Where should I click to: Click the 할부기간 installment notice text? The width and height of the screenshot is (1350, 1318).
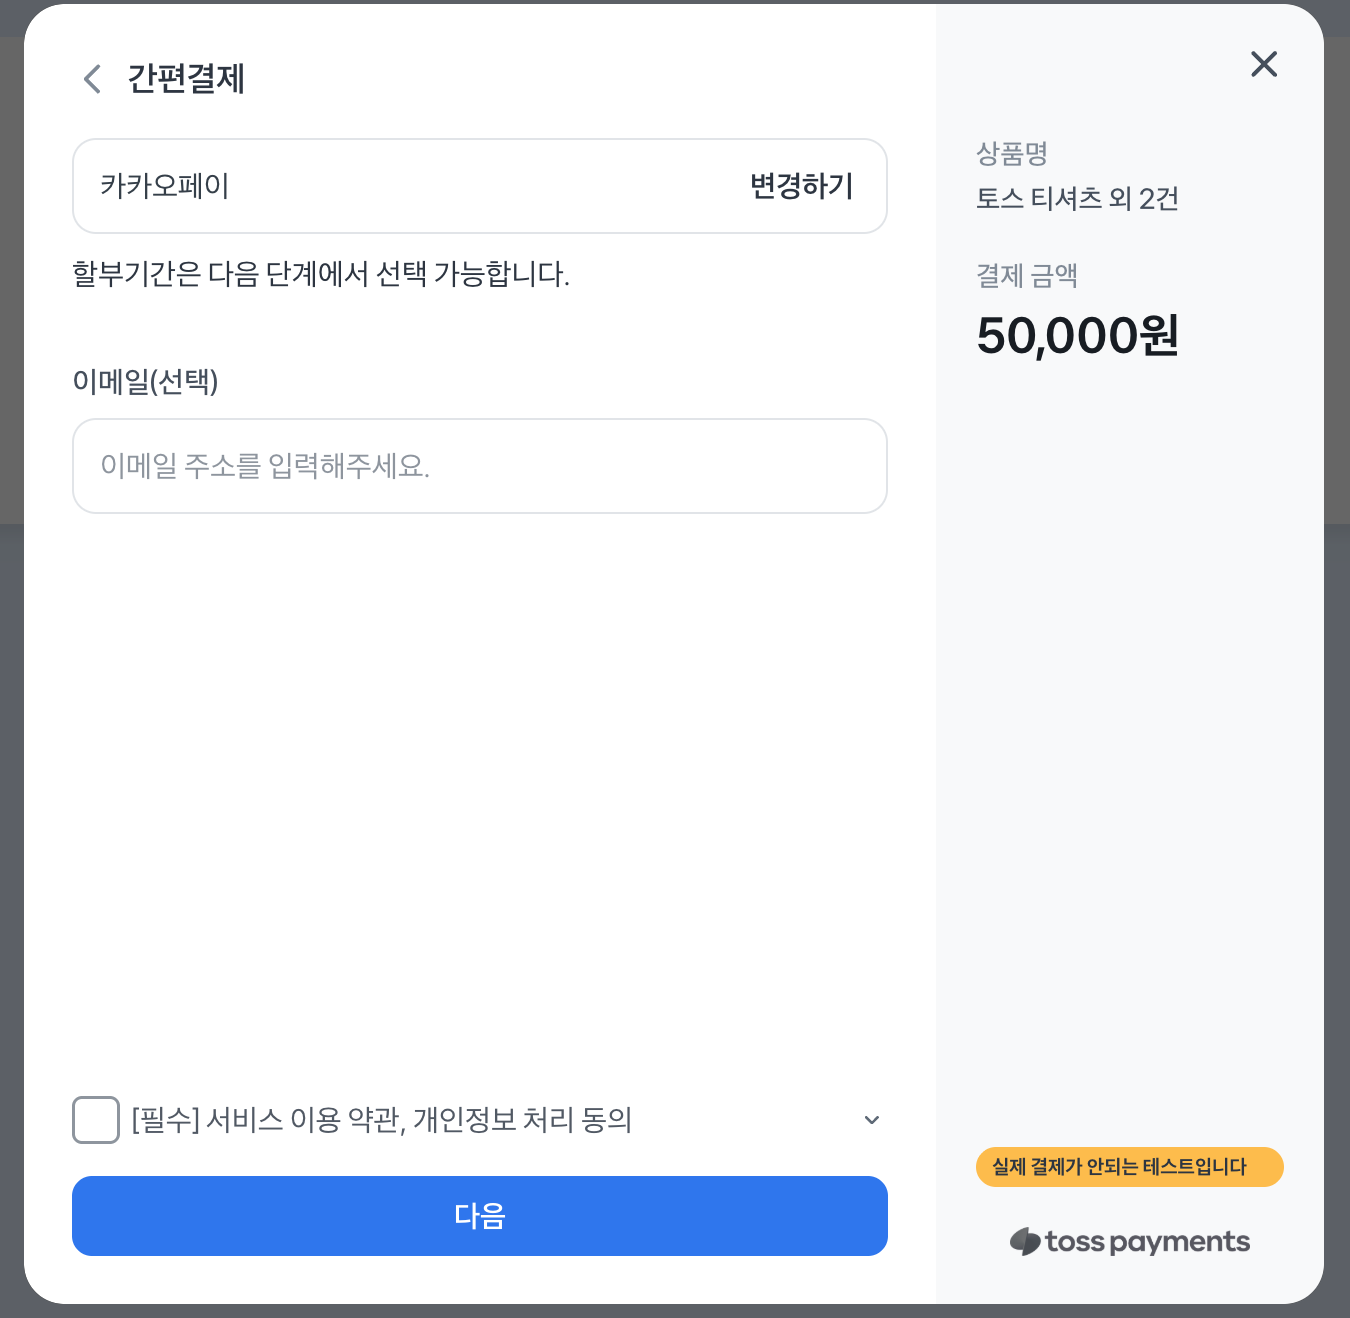coord(321,274)
